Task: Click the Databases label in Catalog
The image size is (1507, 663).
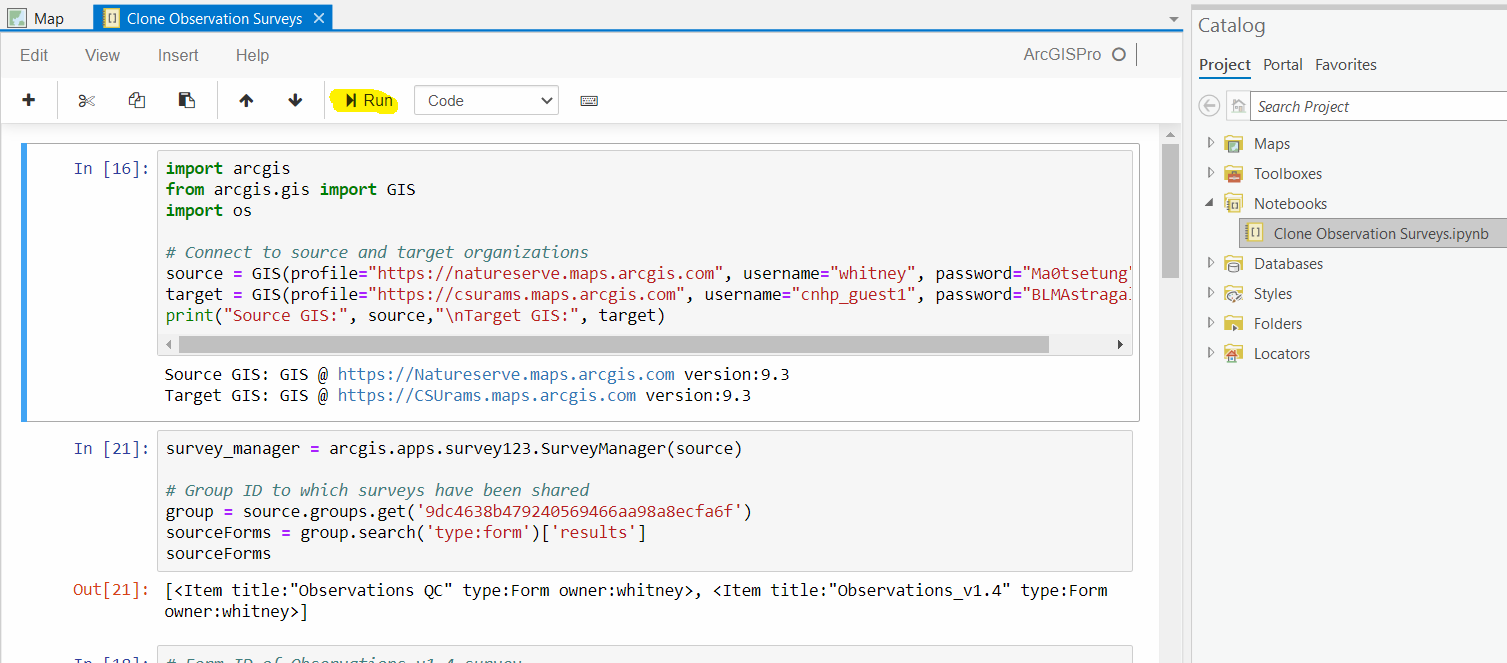Action: tap(1288, 264)
